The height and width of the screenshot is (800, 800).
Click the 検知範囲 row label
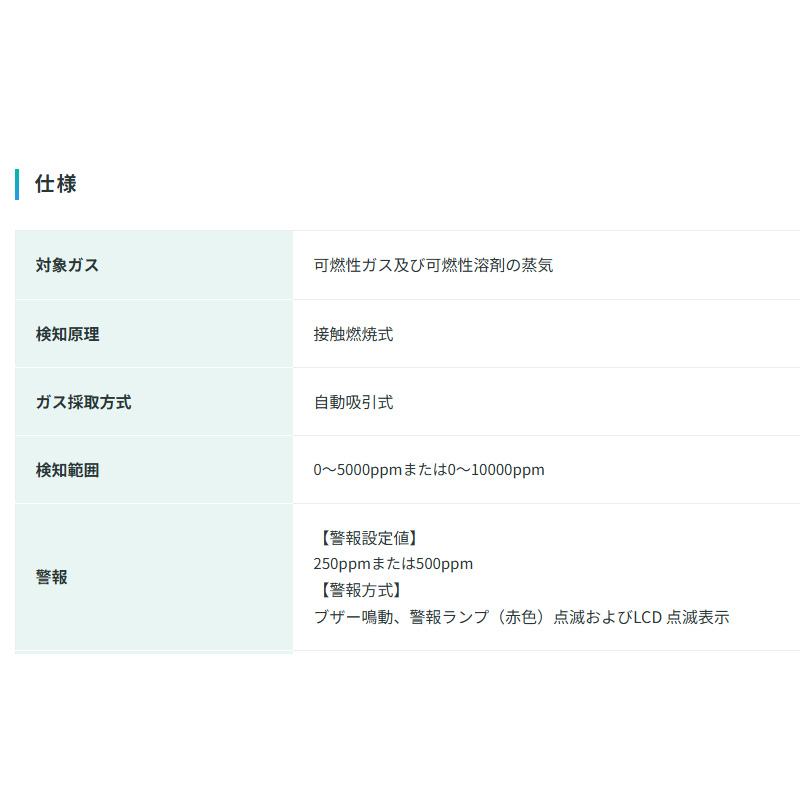click(67, 470)
